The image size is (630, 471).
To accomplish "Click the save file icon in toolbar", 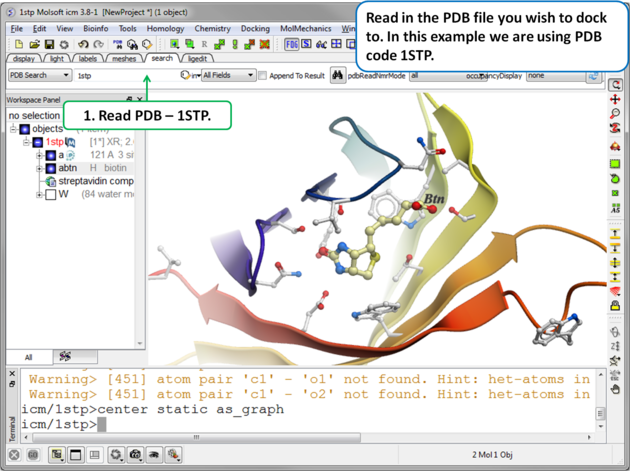I will 49,44.
